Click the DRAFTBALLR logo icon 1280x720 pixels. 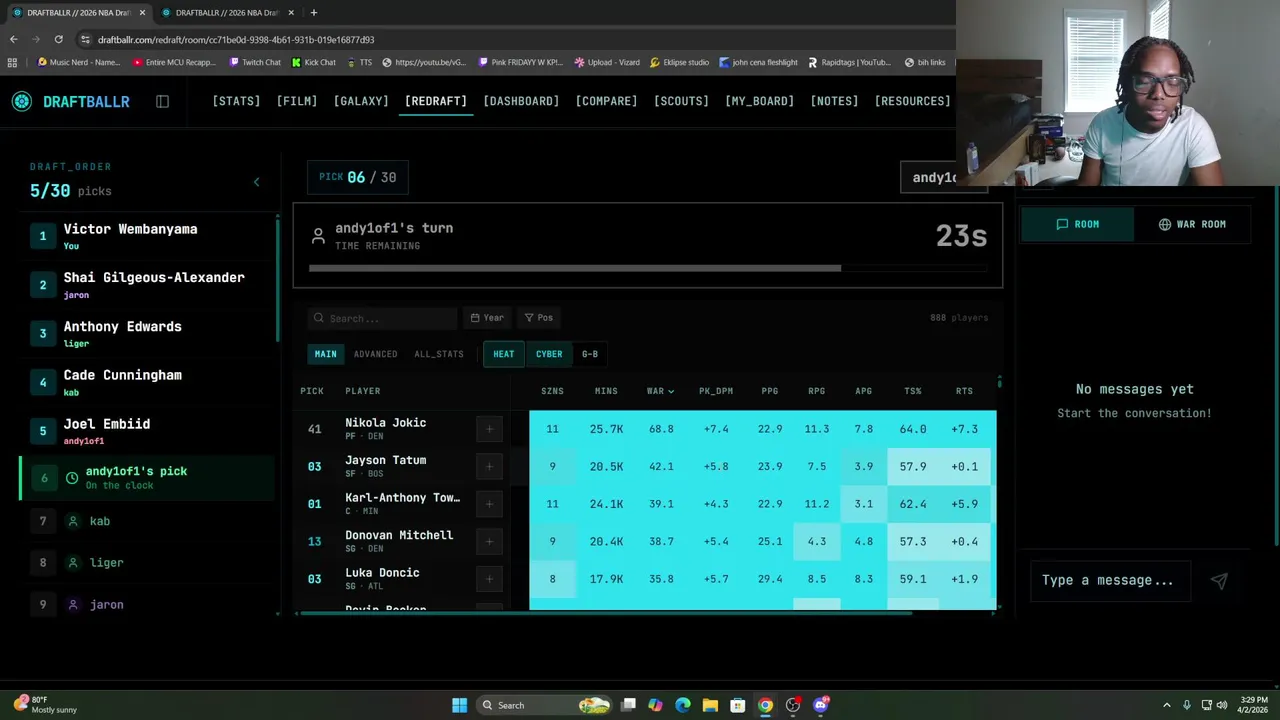click(22, 101)
